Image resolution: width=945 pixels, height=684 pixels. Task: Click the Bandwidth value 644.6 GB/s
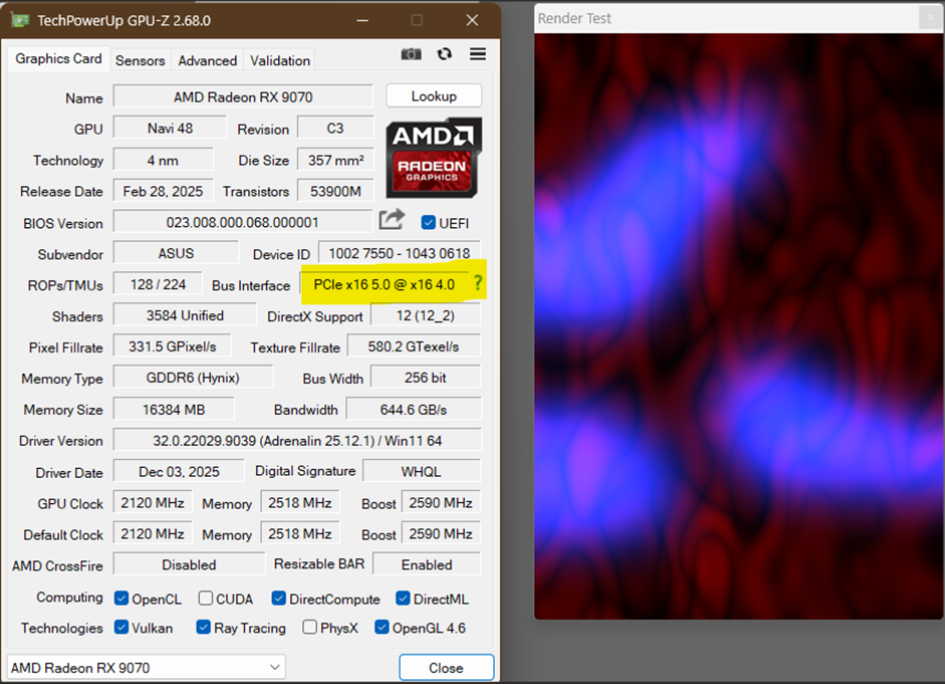[413, 410]
